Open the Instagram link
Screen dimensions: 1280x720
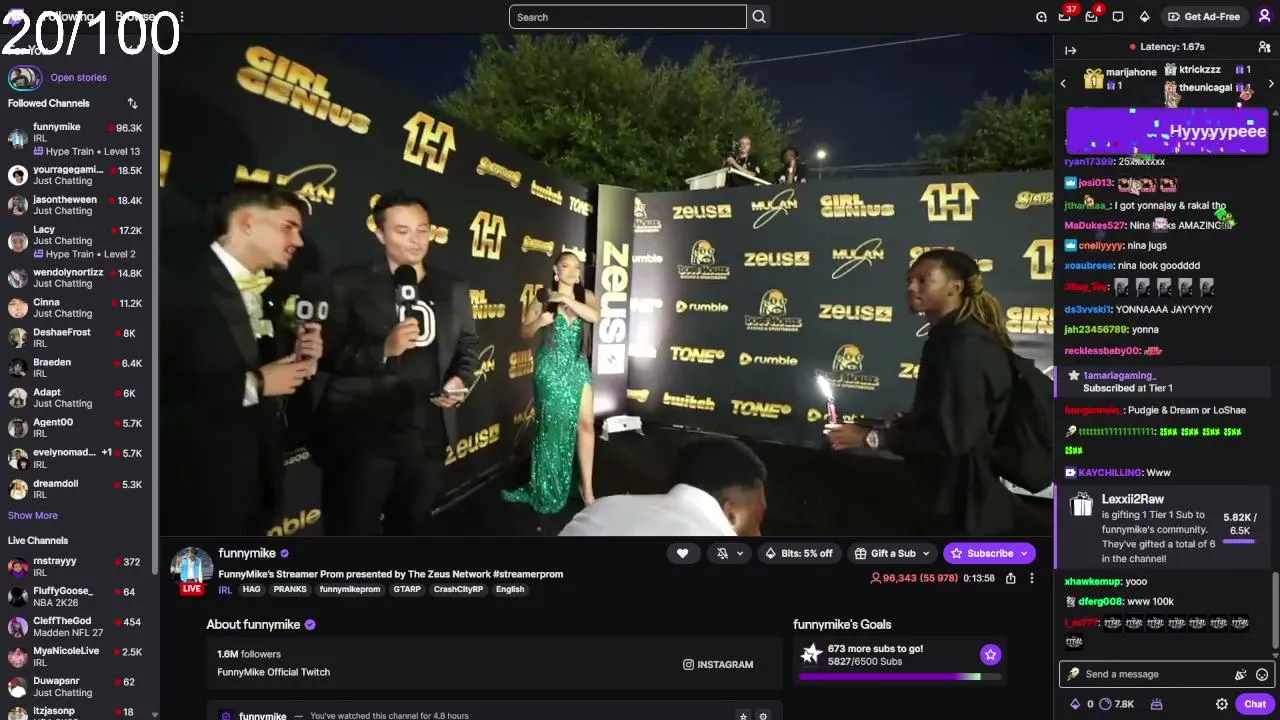718,664
